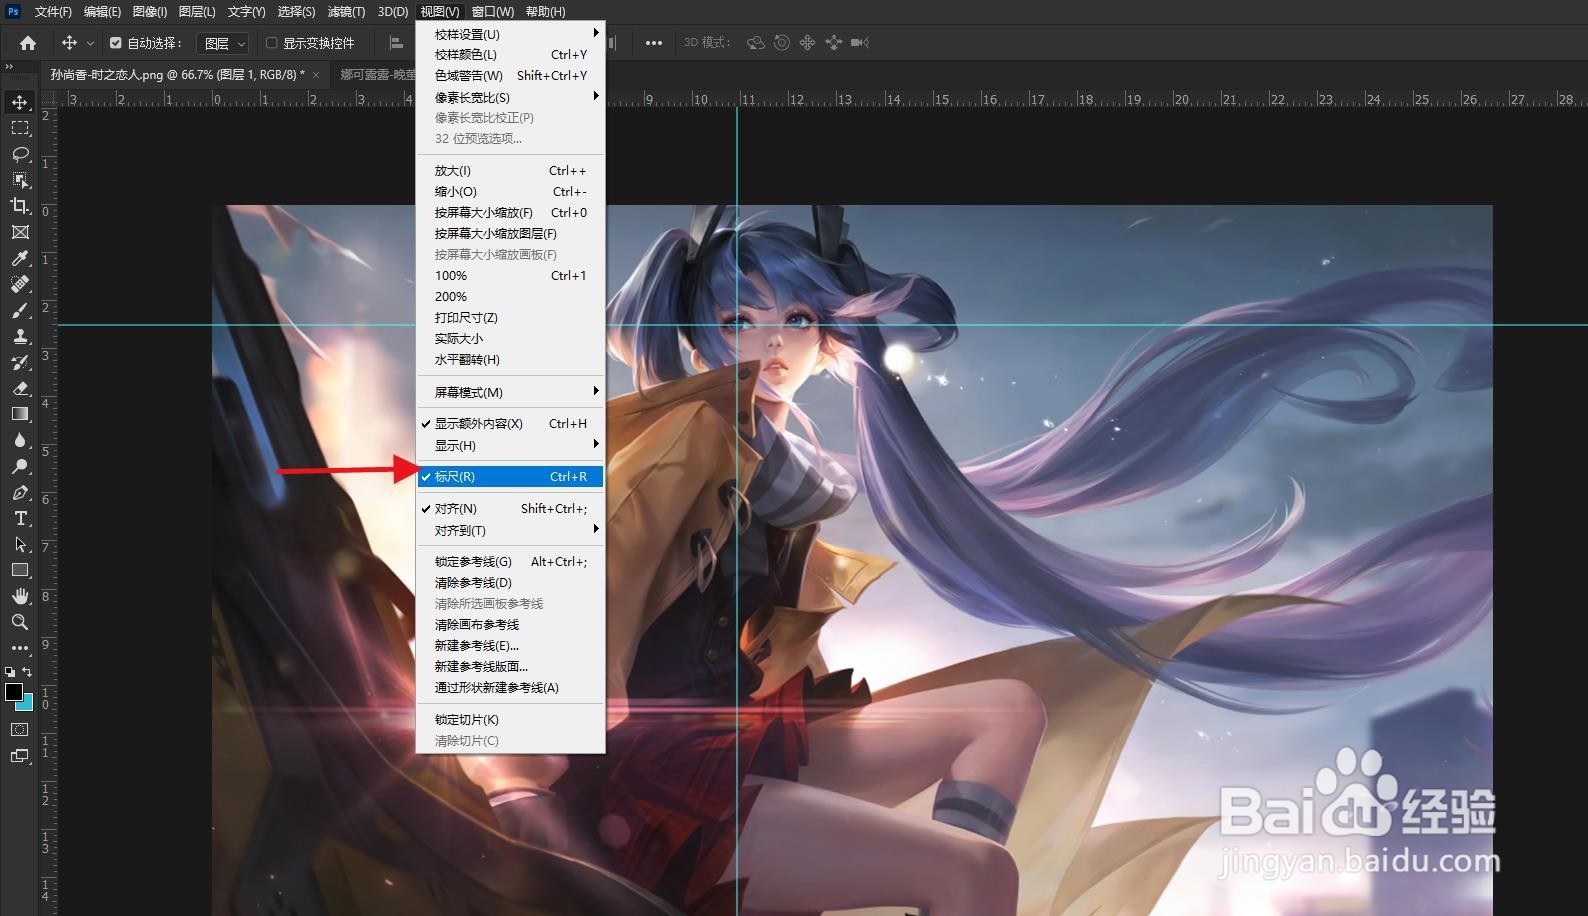
Task: Open the Auto-Select 图层 dropdown
Action: [x=224, y=43]
